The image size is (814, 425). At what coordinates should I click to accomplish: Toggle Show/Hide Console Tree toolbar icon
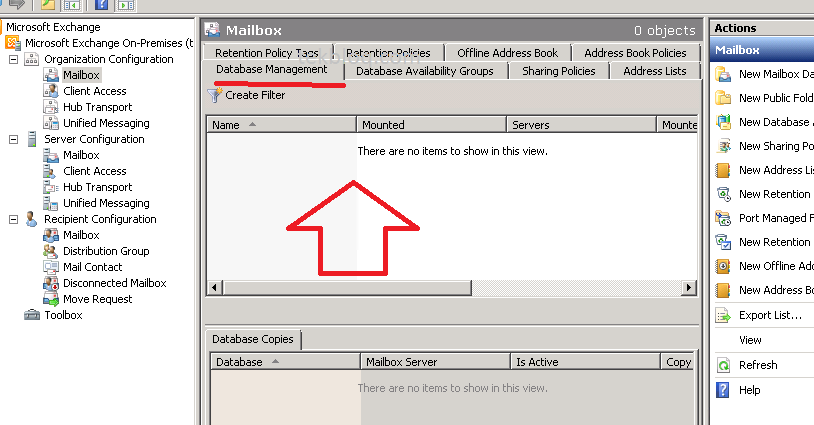[x=72, y=5]
